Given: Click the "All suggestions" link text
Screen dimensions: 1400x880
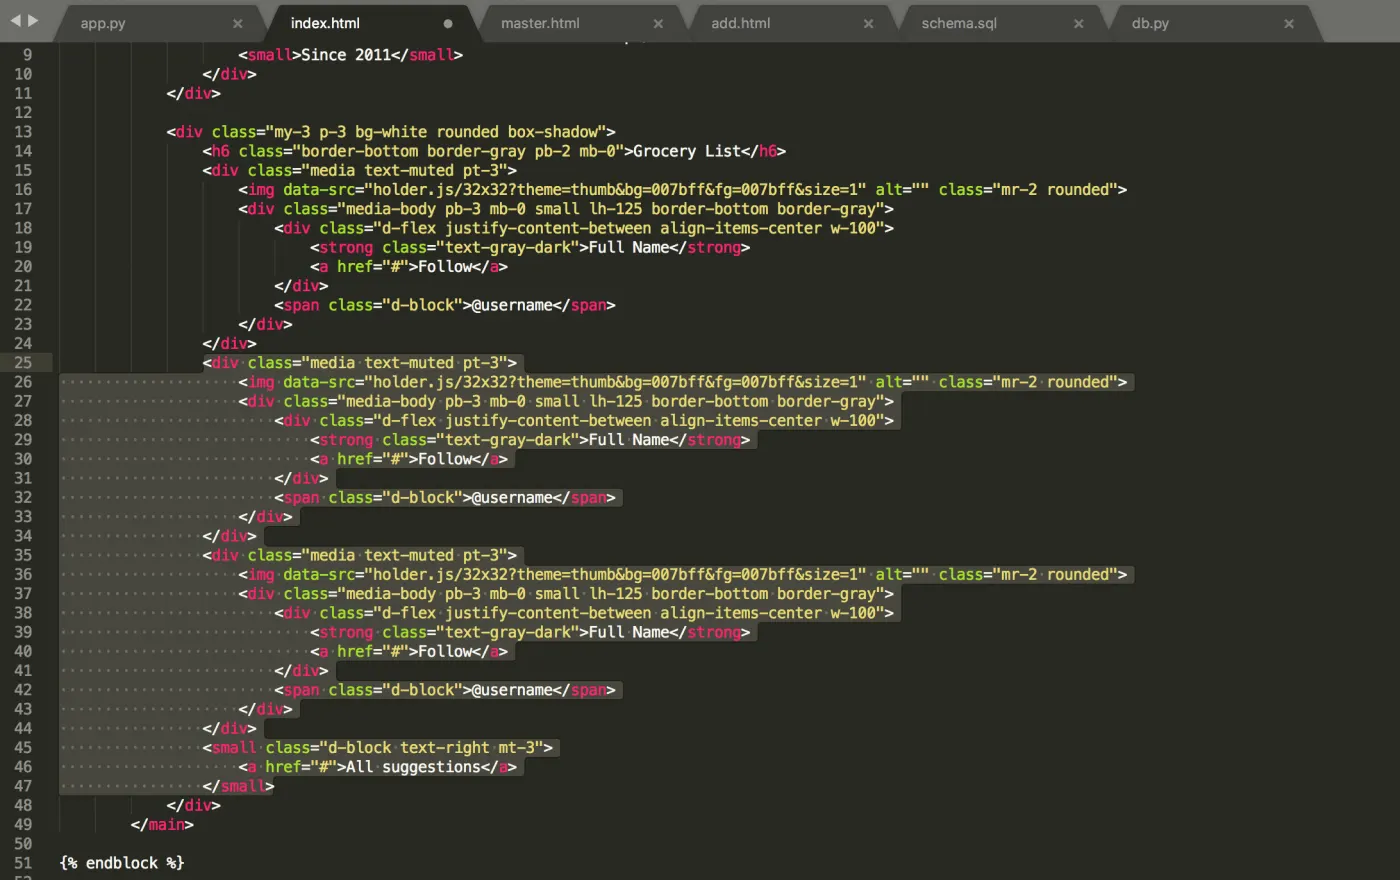Looking at the screenshot, I should tap(413, 767).
